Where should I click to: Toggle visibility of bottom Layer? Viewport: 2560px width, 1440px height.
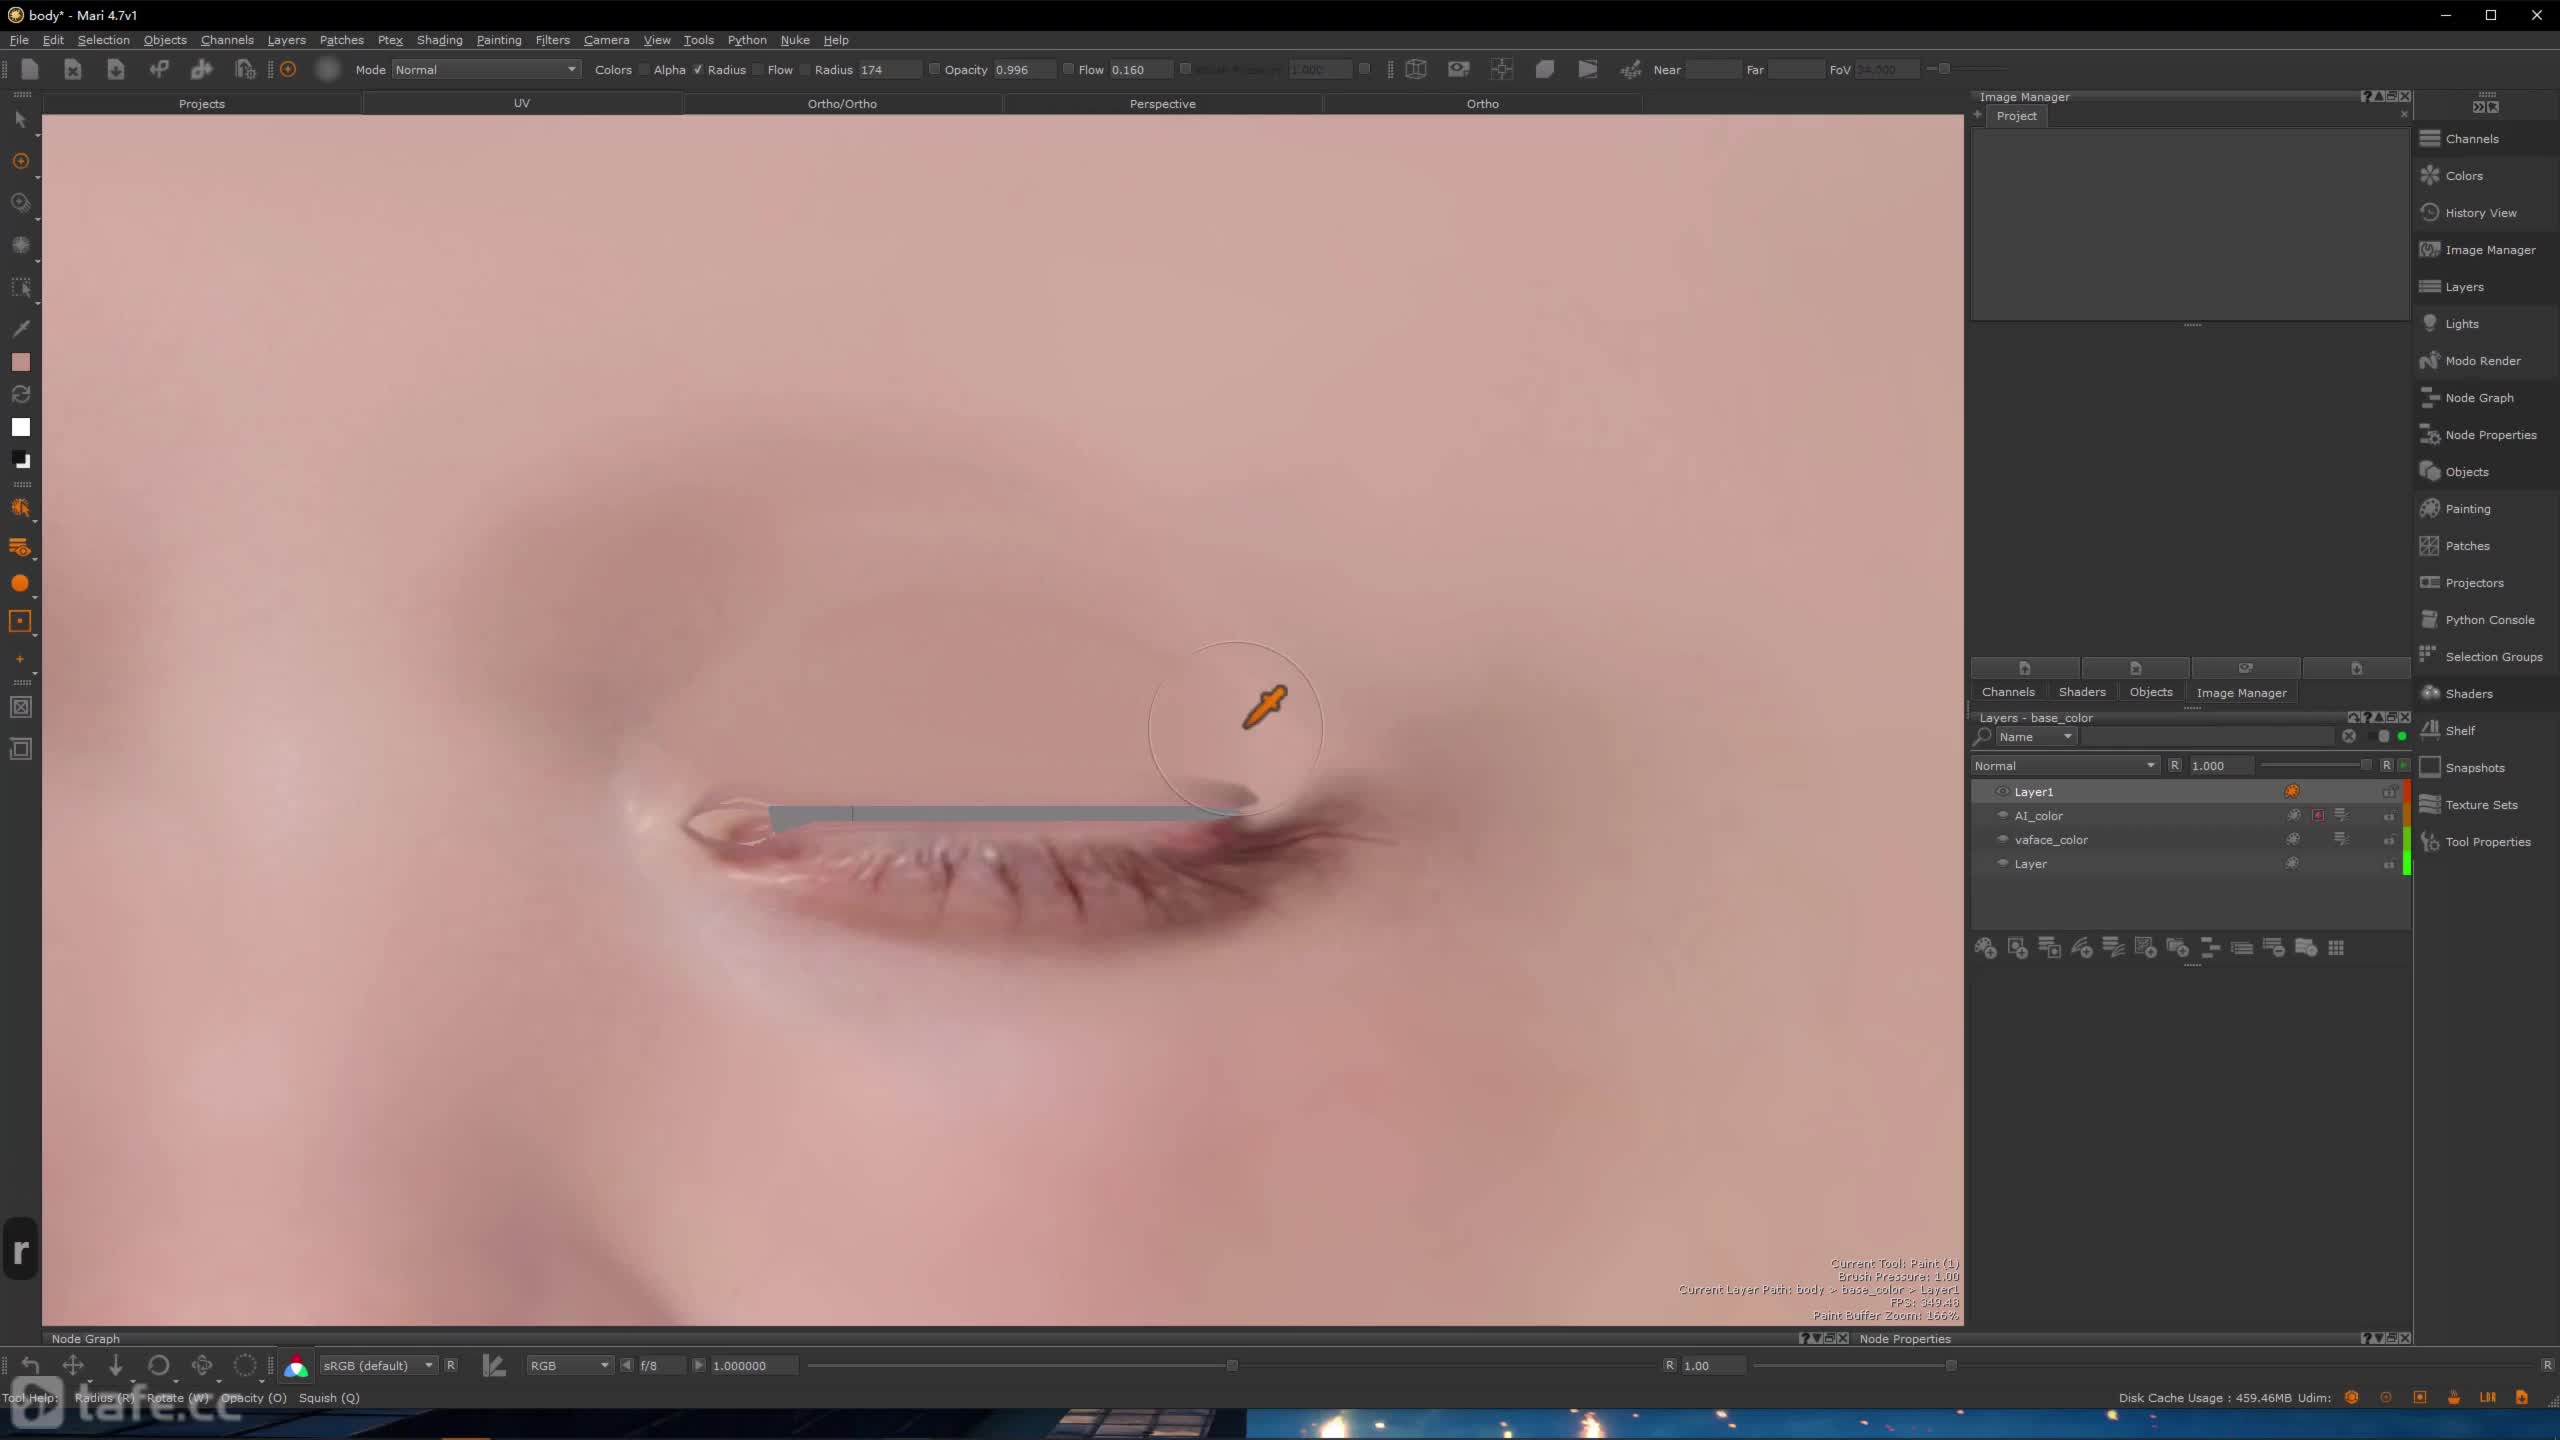[2002, 863]
